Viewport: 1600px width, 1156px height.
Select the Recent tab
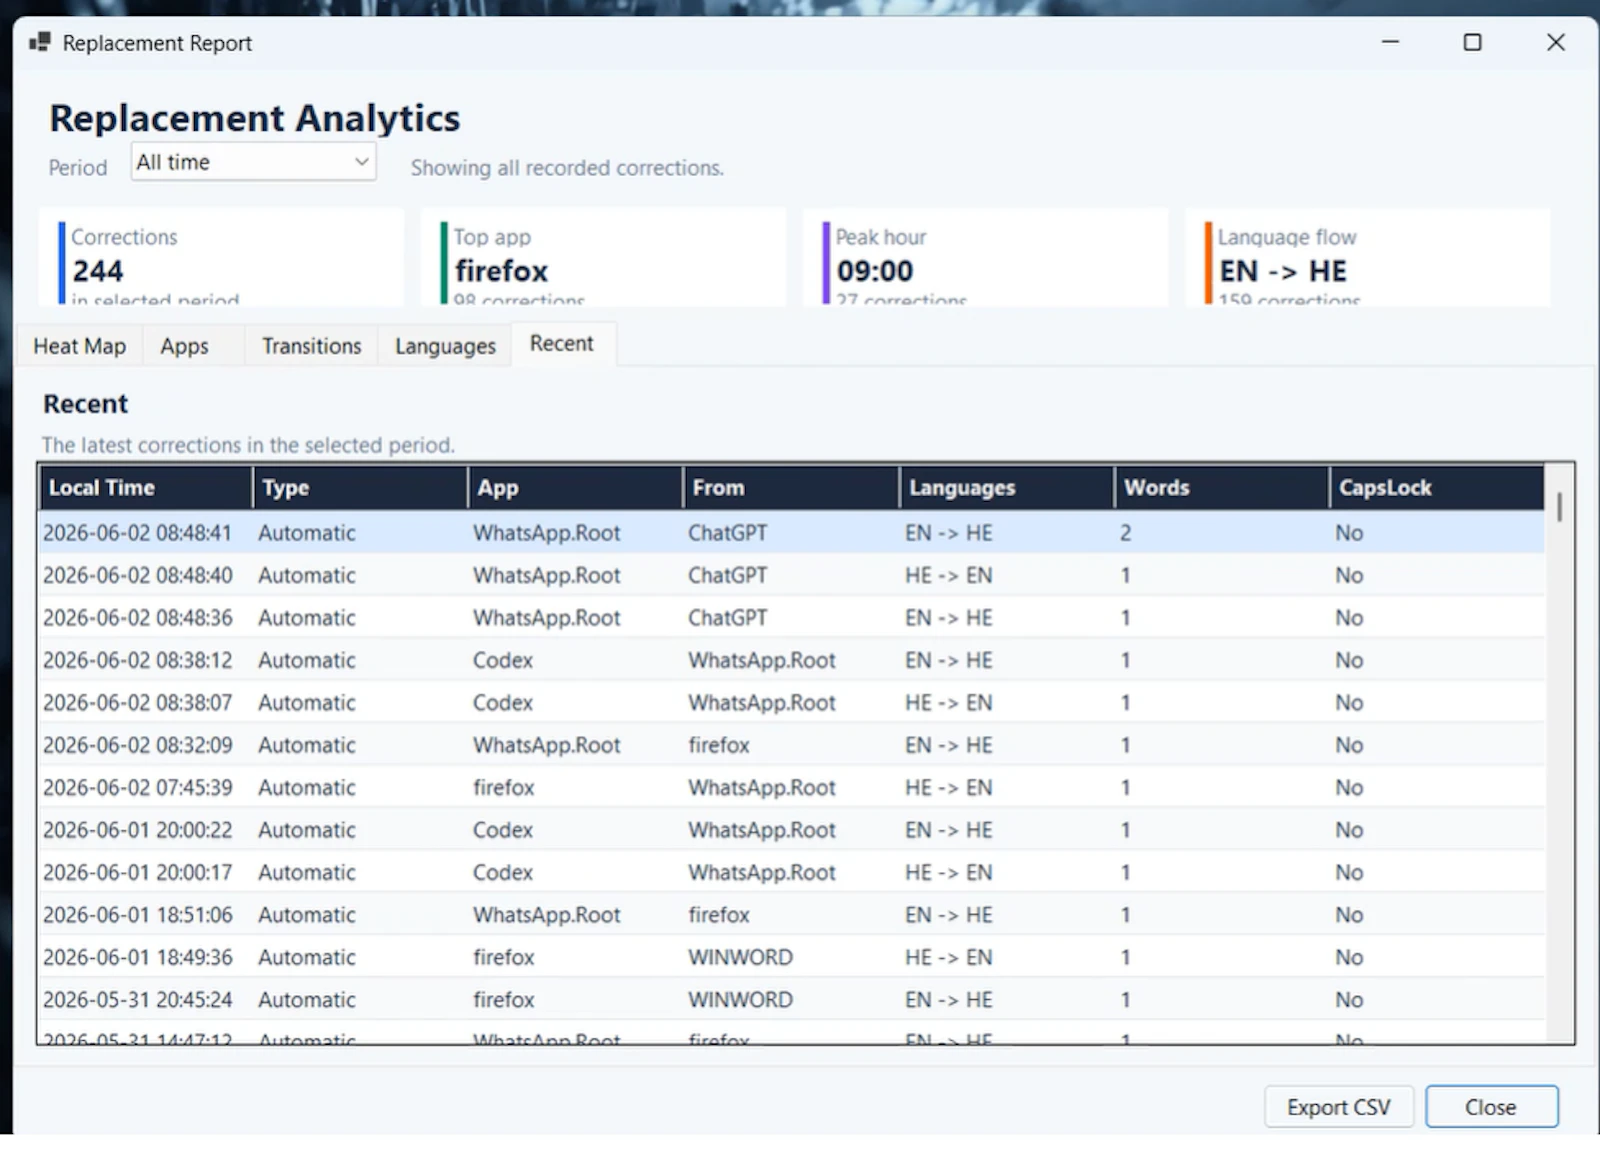(562, 343)
